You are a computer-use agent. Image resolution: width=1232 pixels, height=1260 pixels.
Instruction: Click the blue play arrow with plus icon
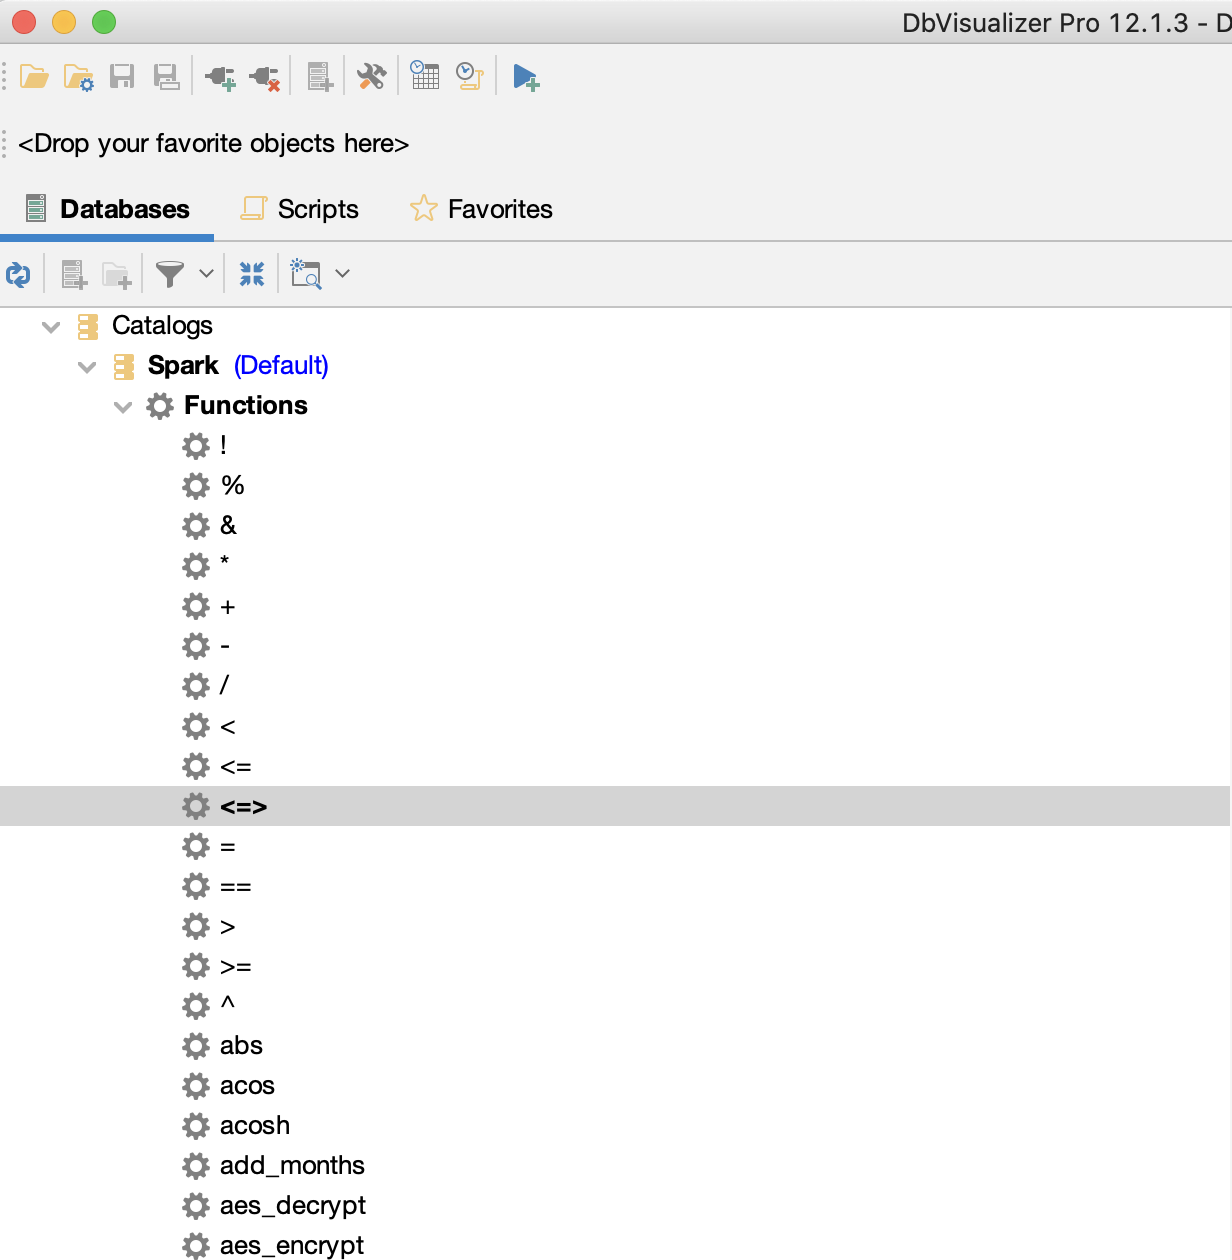point(526,77)
